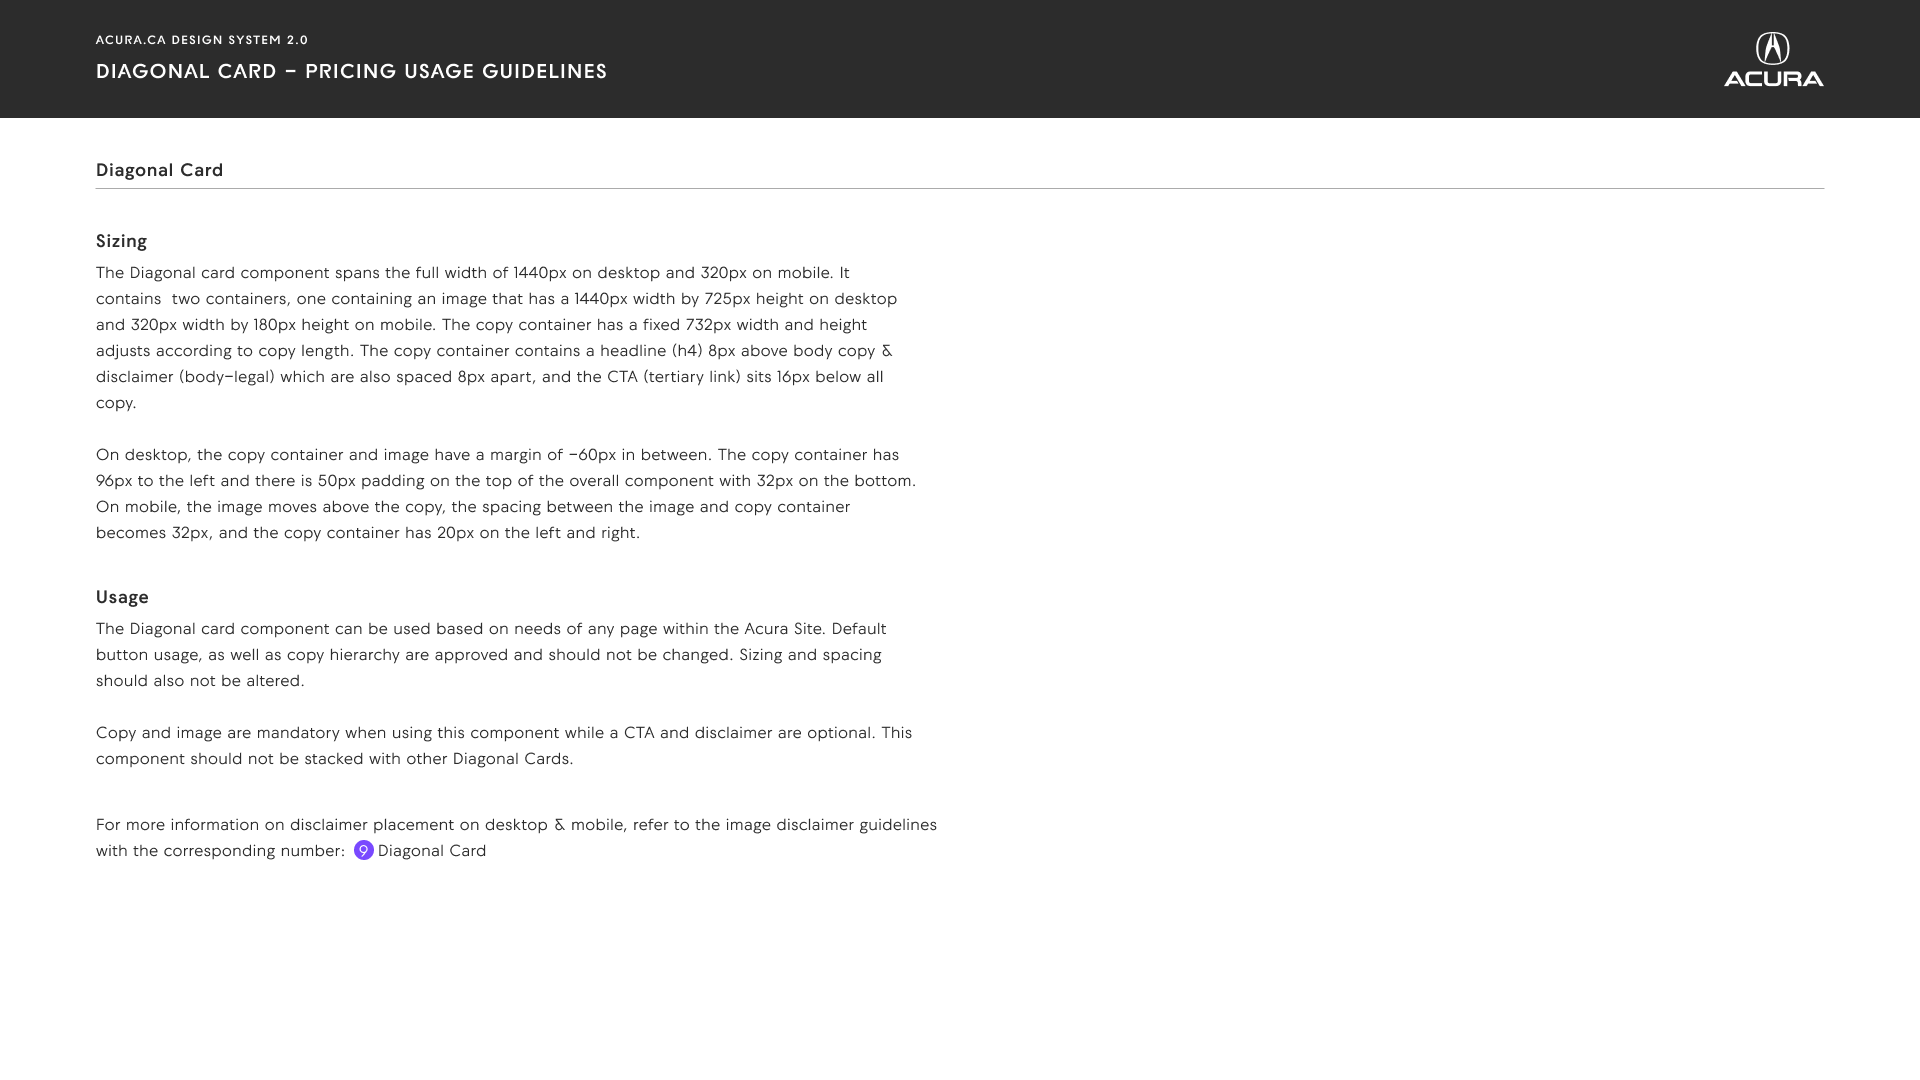This screenshot has height=1080, width=1920.
Task: Click paragraph starting 'On desktop, the copy container'
Action: coord(506,494)
